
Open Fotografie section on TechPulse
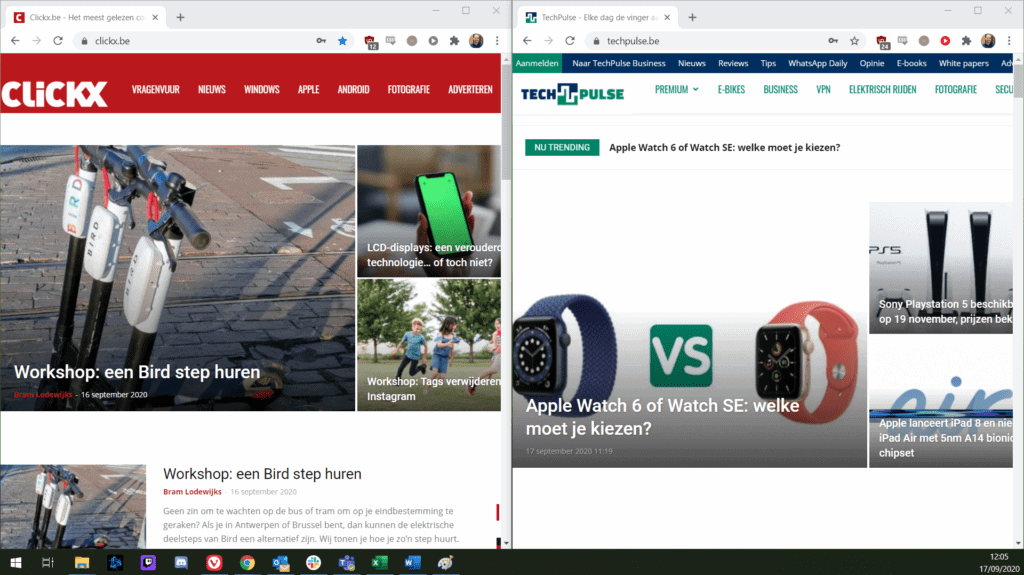tap(955, 90)
